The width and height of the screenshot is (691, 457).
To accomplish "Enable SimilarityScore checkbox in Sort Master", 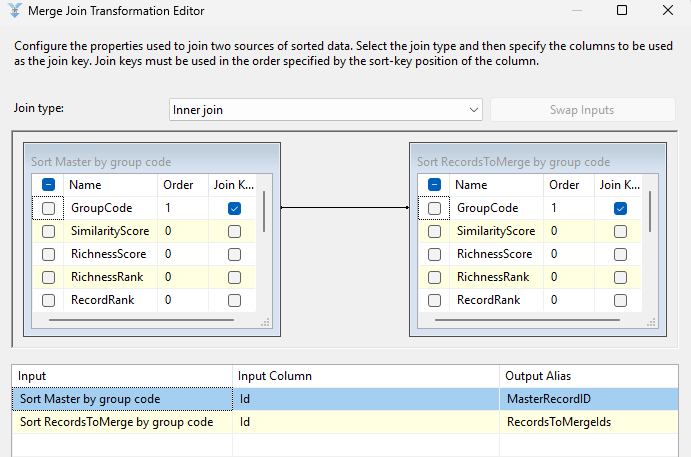I will click(x=48, y=231).
